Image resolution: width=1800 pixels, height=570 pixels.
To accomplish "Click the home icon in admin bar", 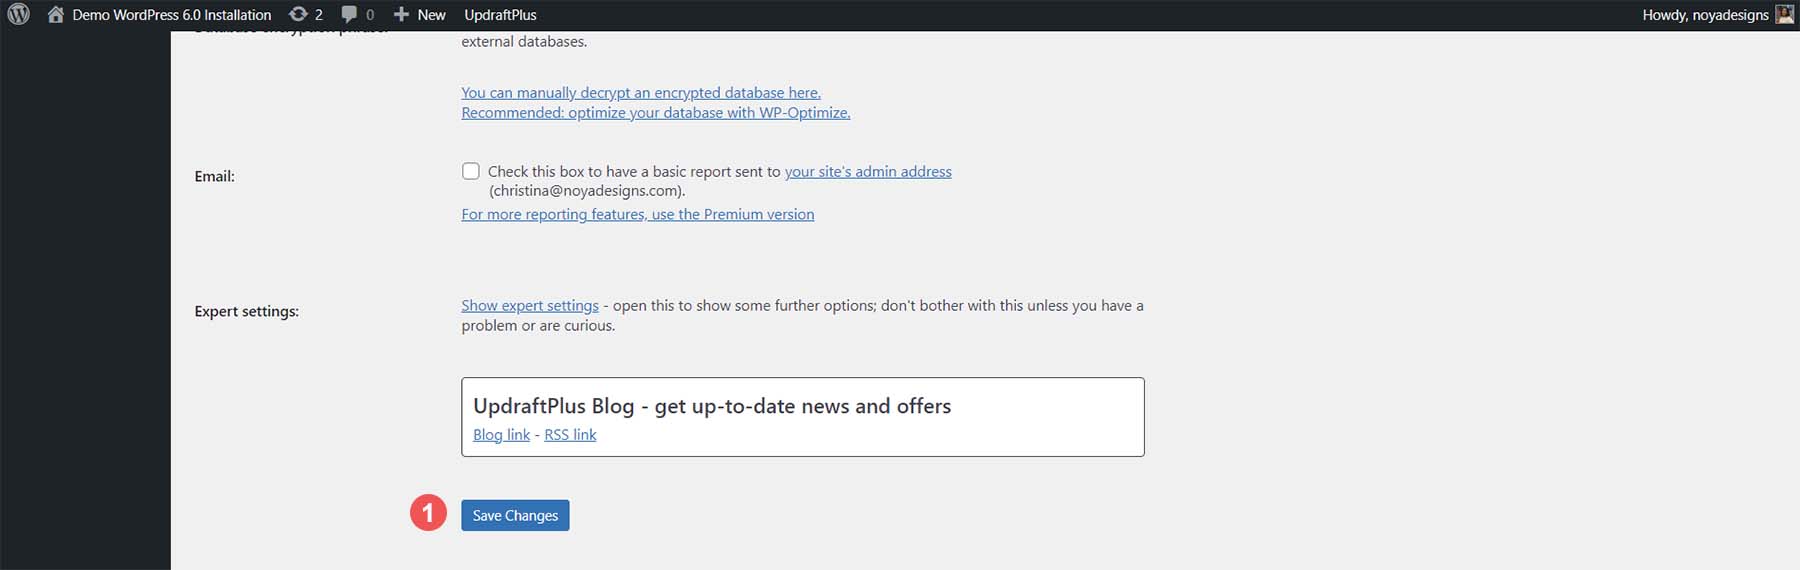I will tap(56, 15).
